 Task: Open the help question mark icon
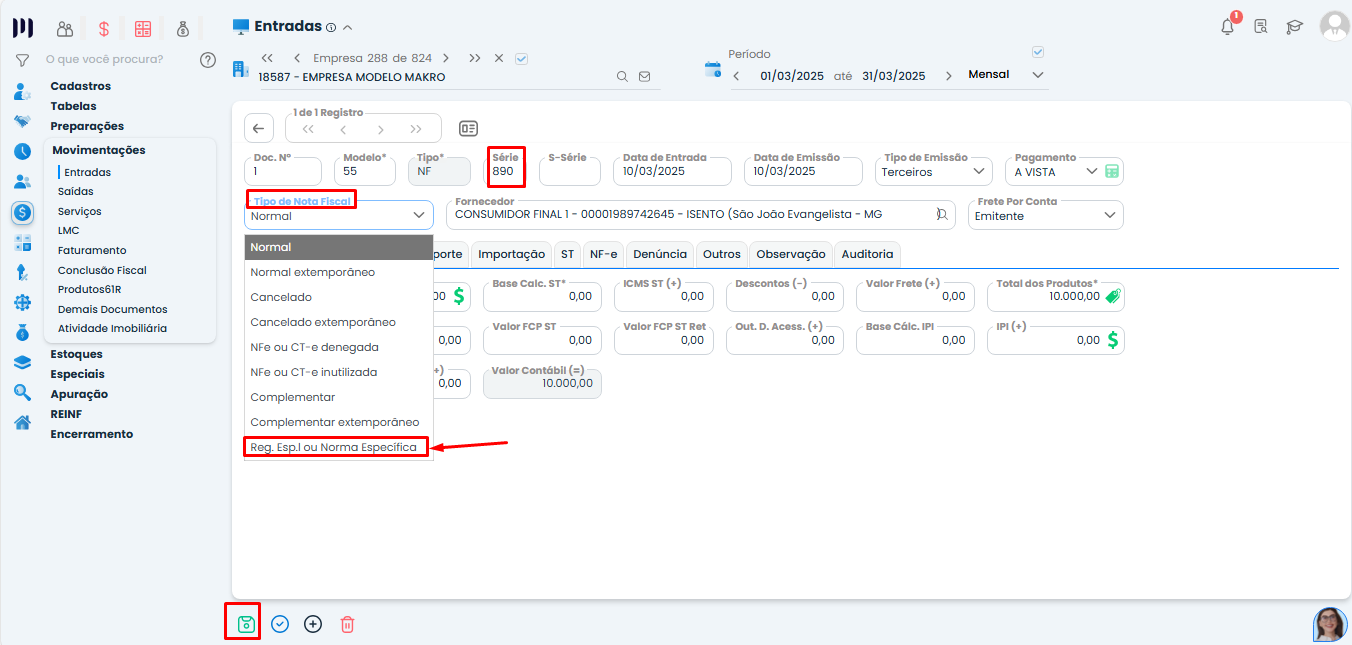pos(208,60)
